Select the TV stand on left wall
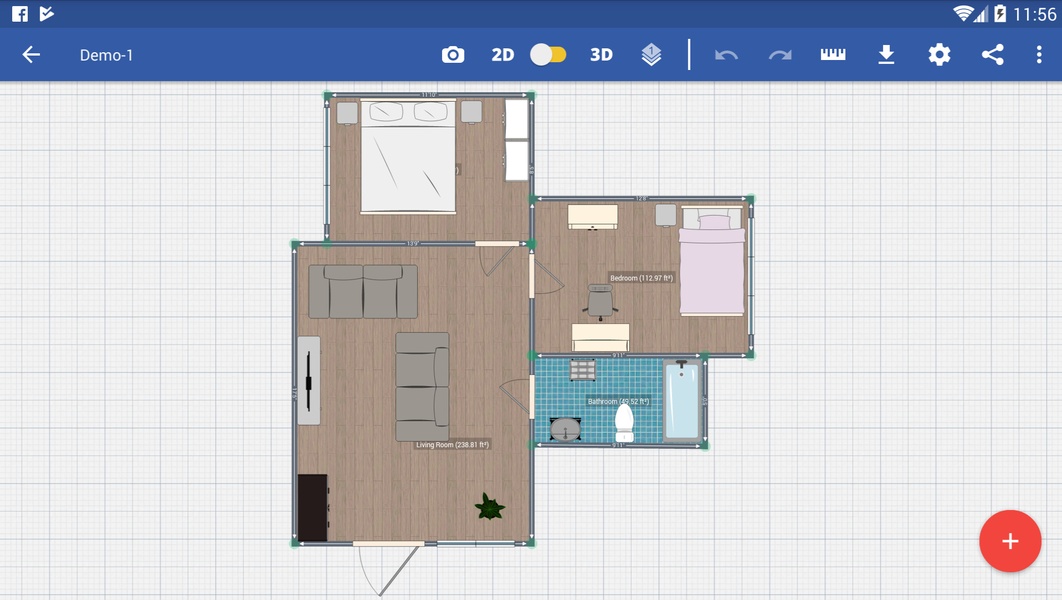The width and height of the screenshot is (1062, 600). pos(309,381)
